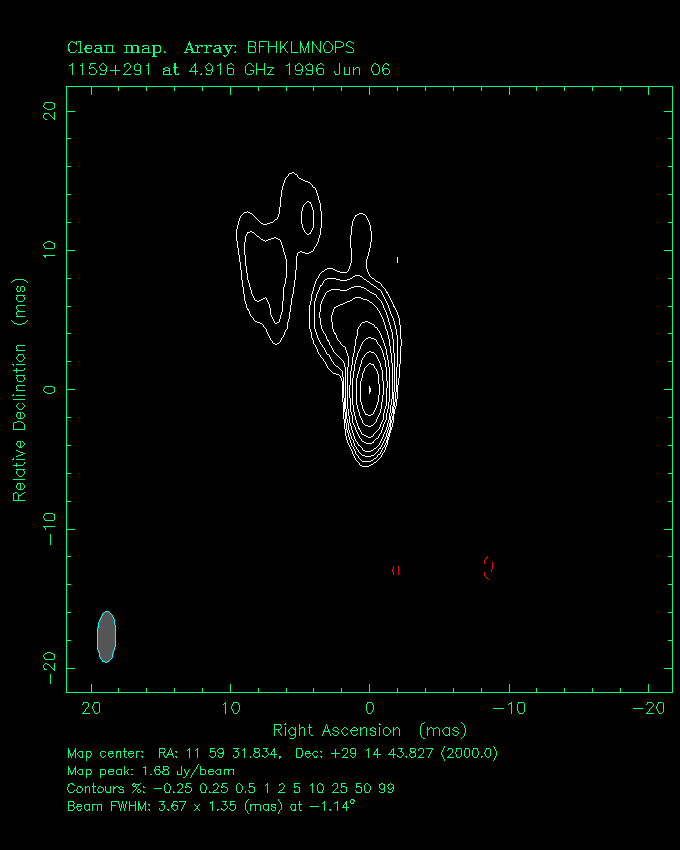Click the 'Right Ascension (mas)' axis label
This screenshot has width=680, height=850.
click(369, 730)
